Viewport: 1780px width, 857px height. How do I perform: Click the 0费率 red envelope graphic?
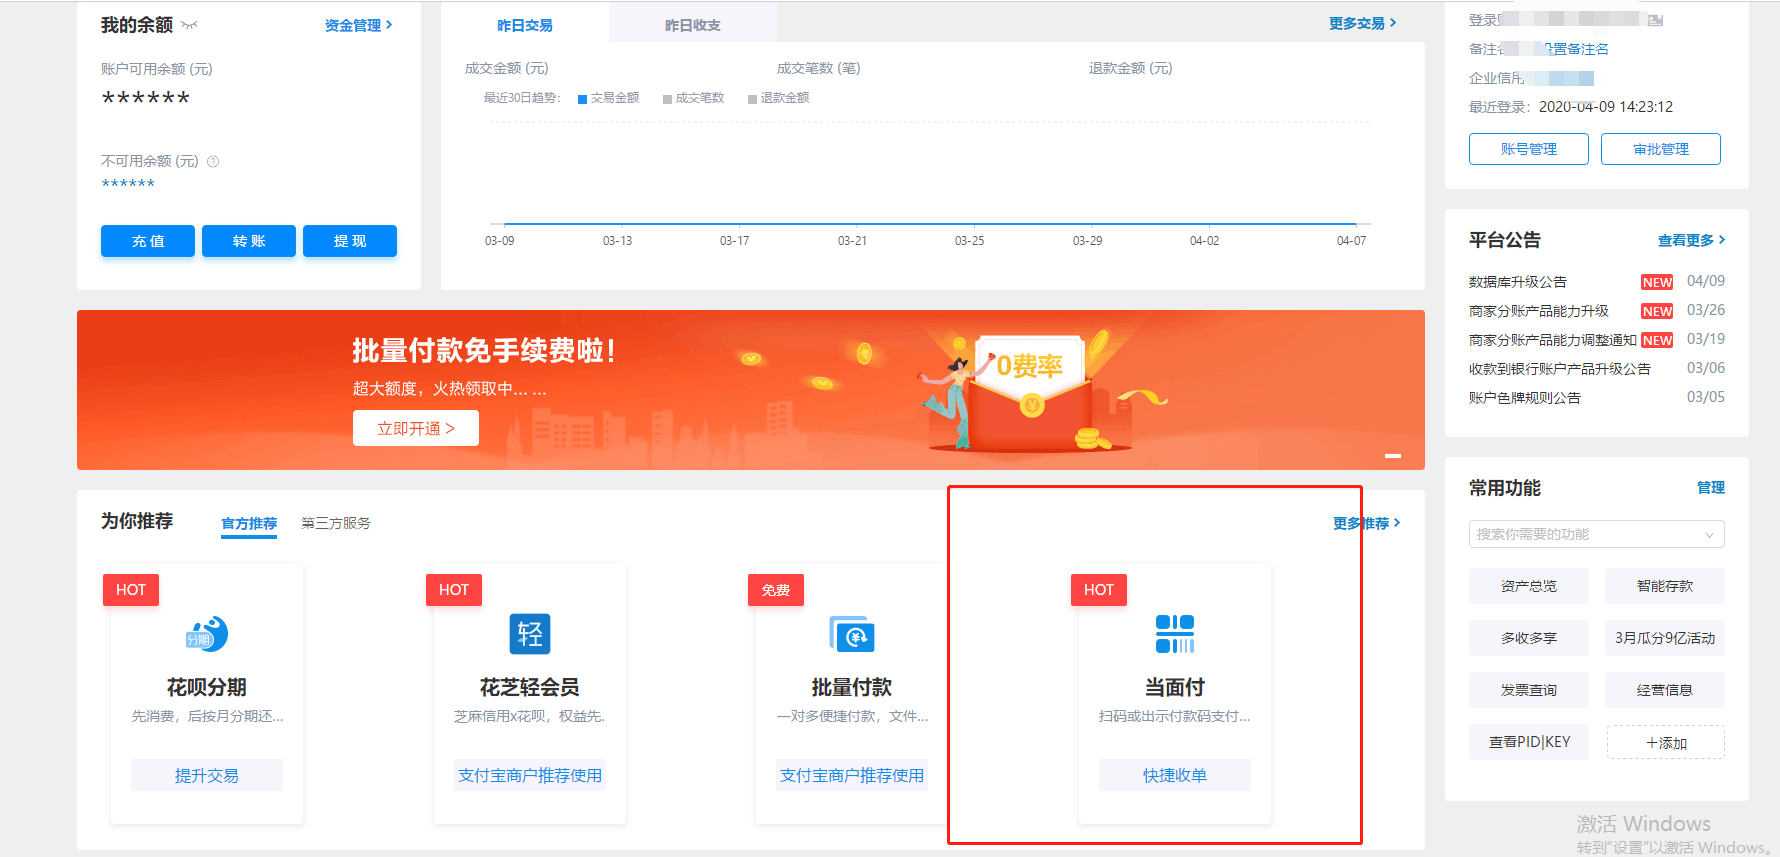1031,395
